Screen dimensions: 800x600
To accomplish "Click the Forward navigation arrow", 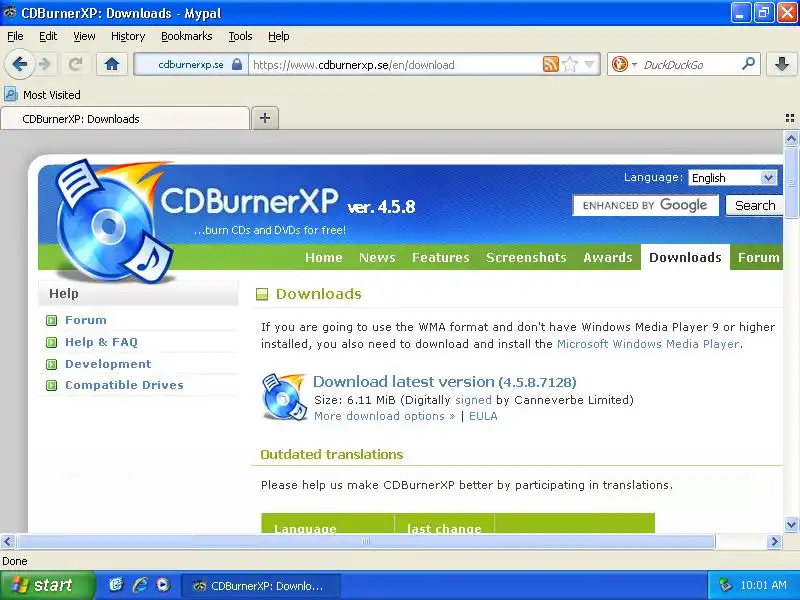I will 45,64.
